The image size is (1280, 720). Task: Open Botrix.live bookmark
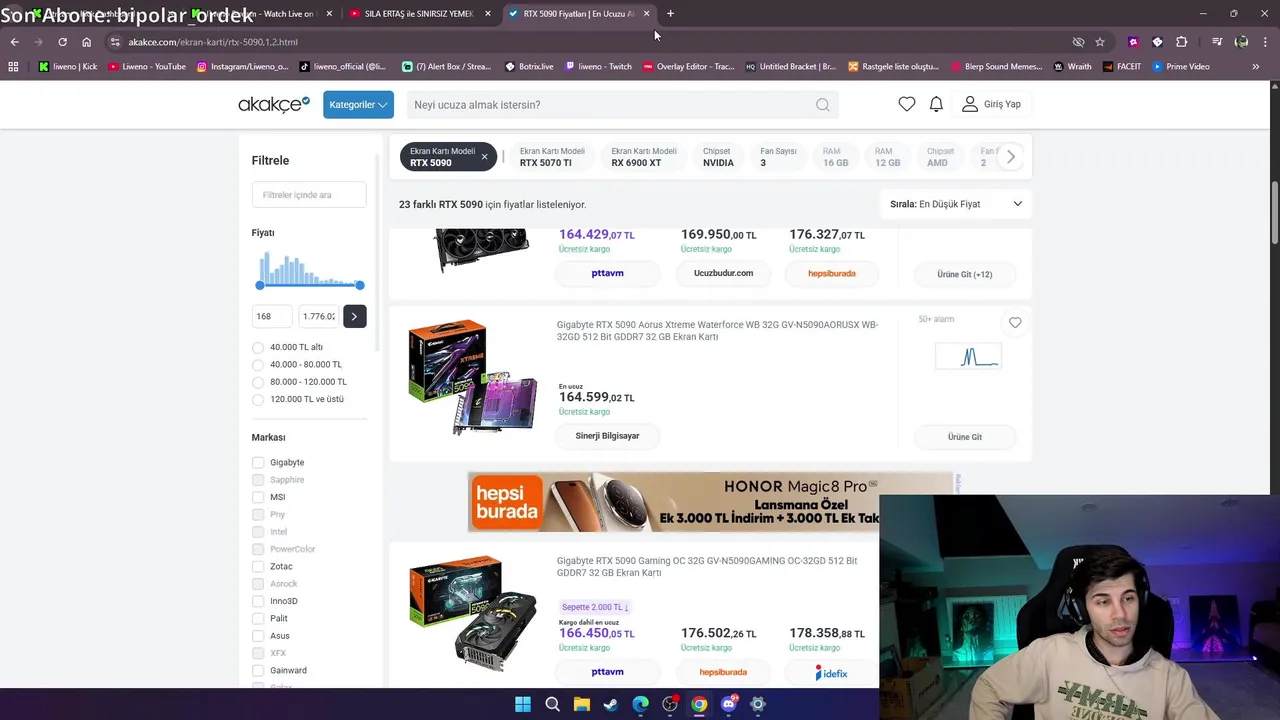[x=529, y=67]
